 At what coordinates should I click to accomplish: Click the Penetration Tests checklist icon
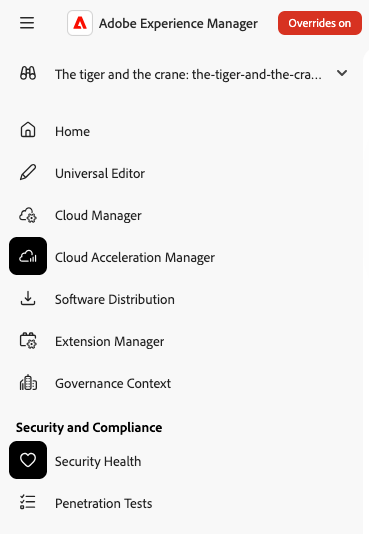tap(28, 502)
